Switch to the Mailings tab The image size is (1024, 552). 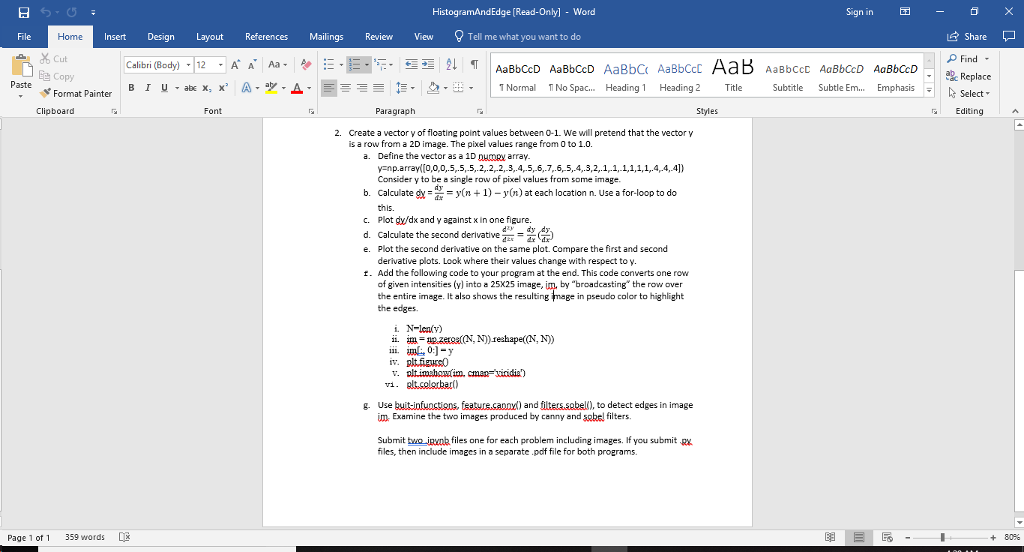[326, 37]
